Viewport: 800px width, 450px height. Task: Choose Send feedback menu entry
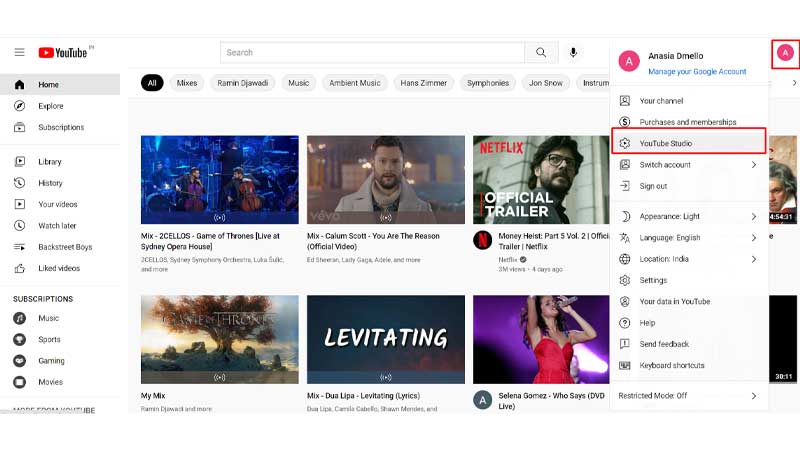(x=689, y=344)
